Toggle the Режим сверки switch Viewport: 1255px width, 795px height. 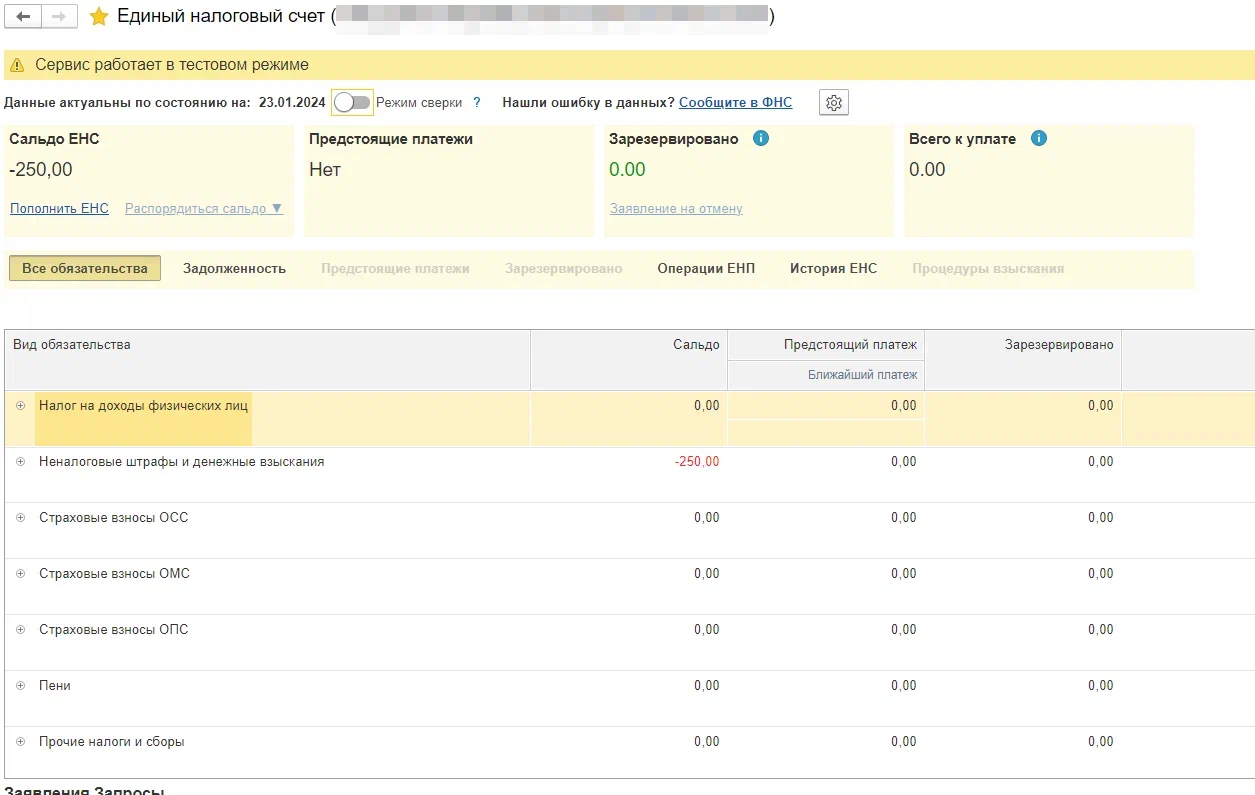[352, 102]
